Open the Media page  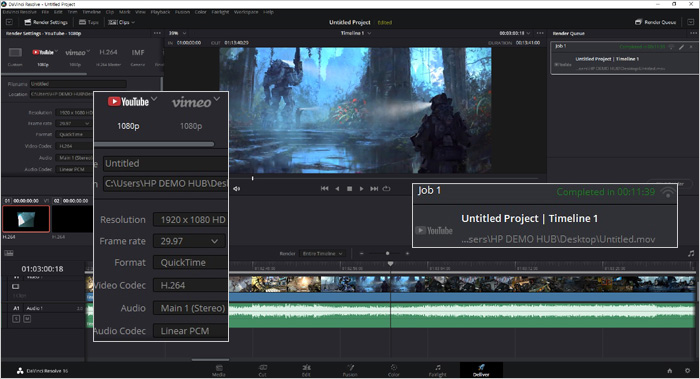point(219,370)
